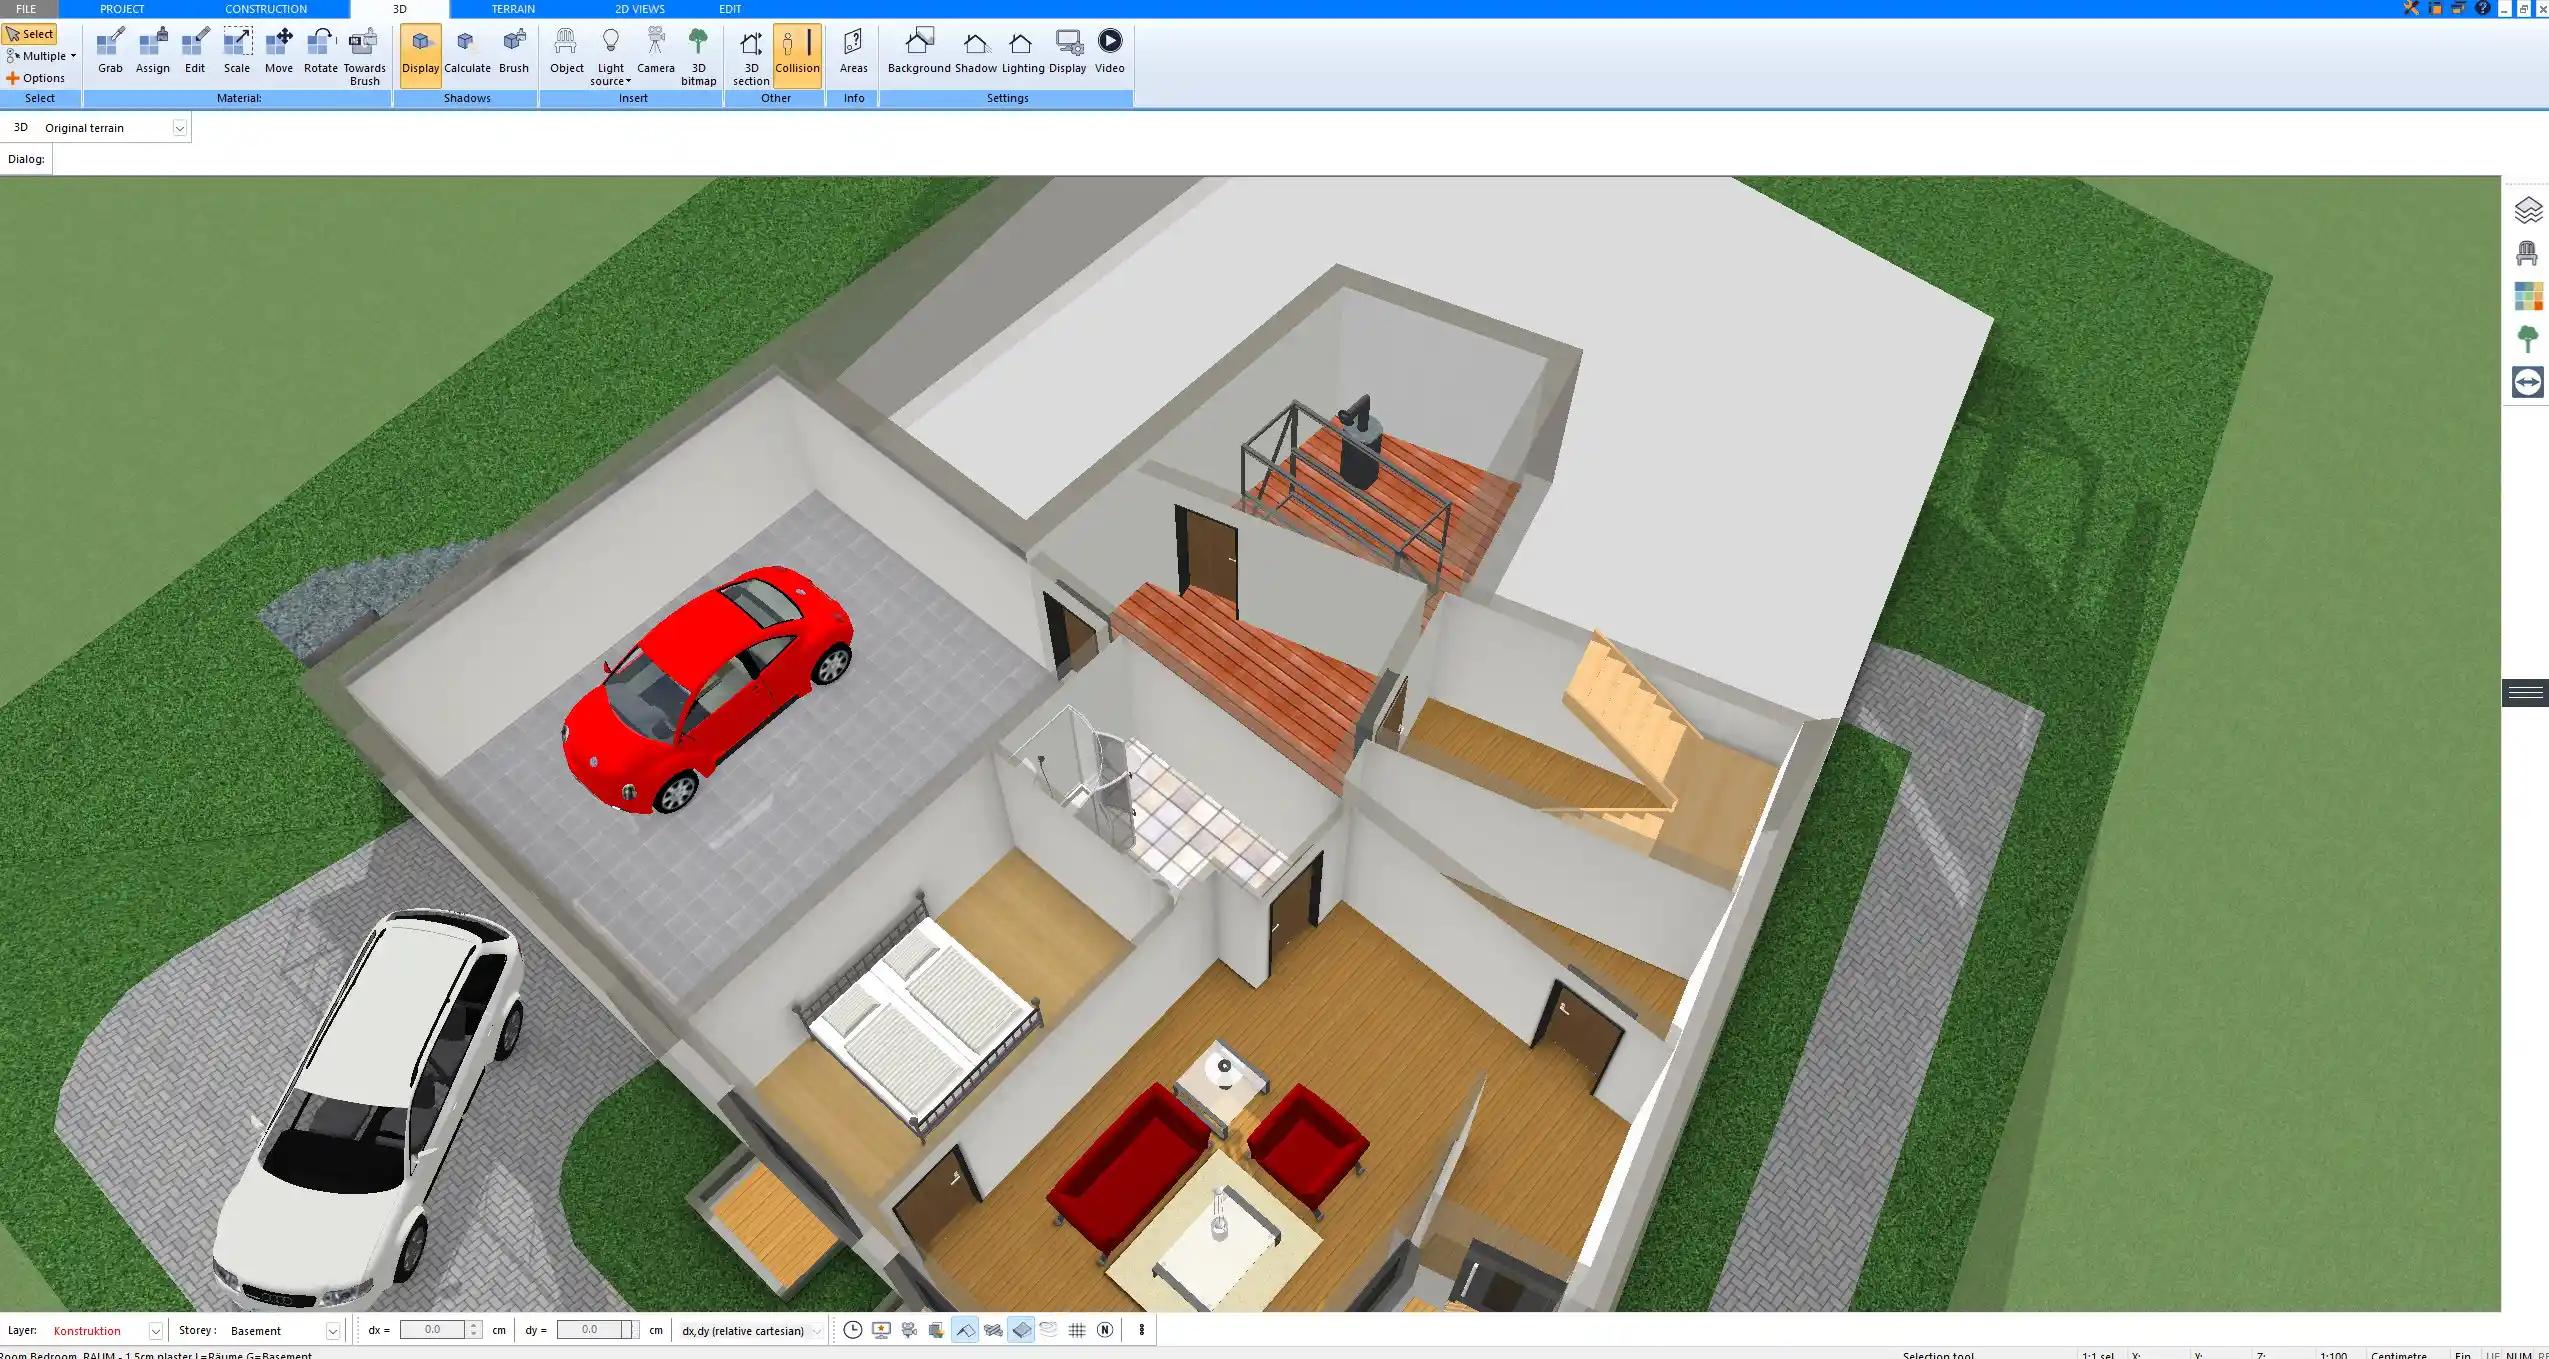
Task: Open Lighting settings
Action: tap(1021, 50)
